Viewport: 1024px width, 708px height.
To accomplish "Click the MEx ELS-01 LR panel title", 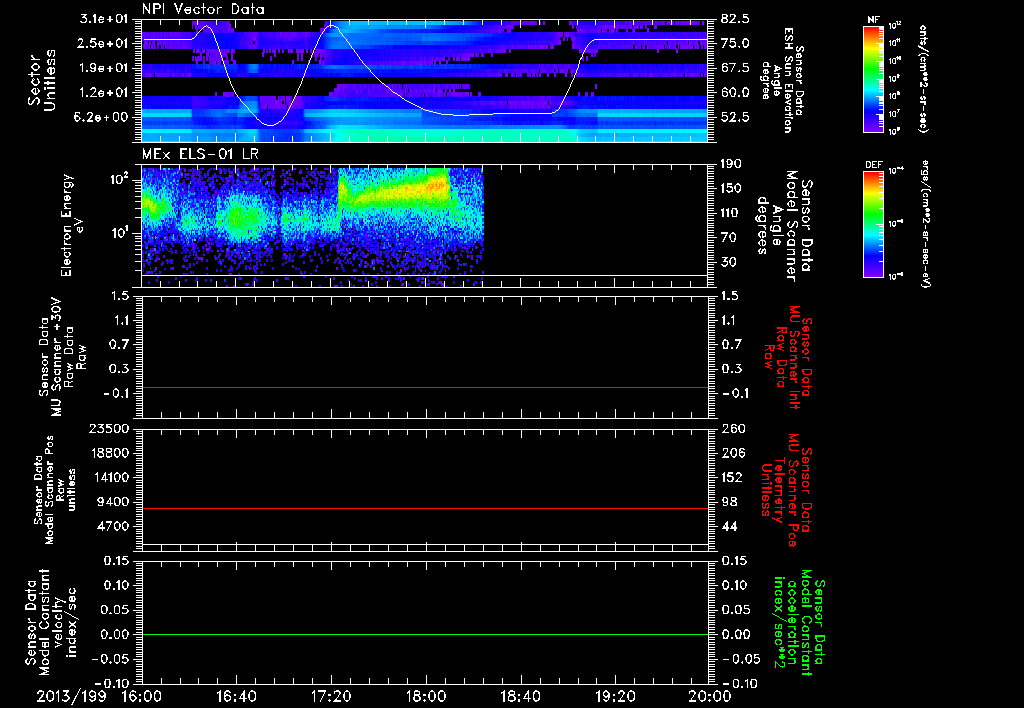I will 200,155.
